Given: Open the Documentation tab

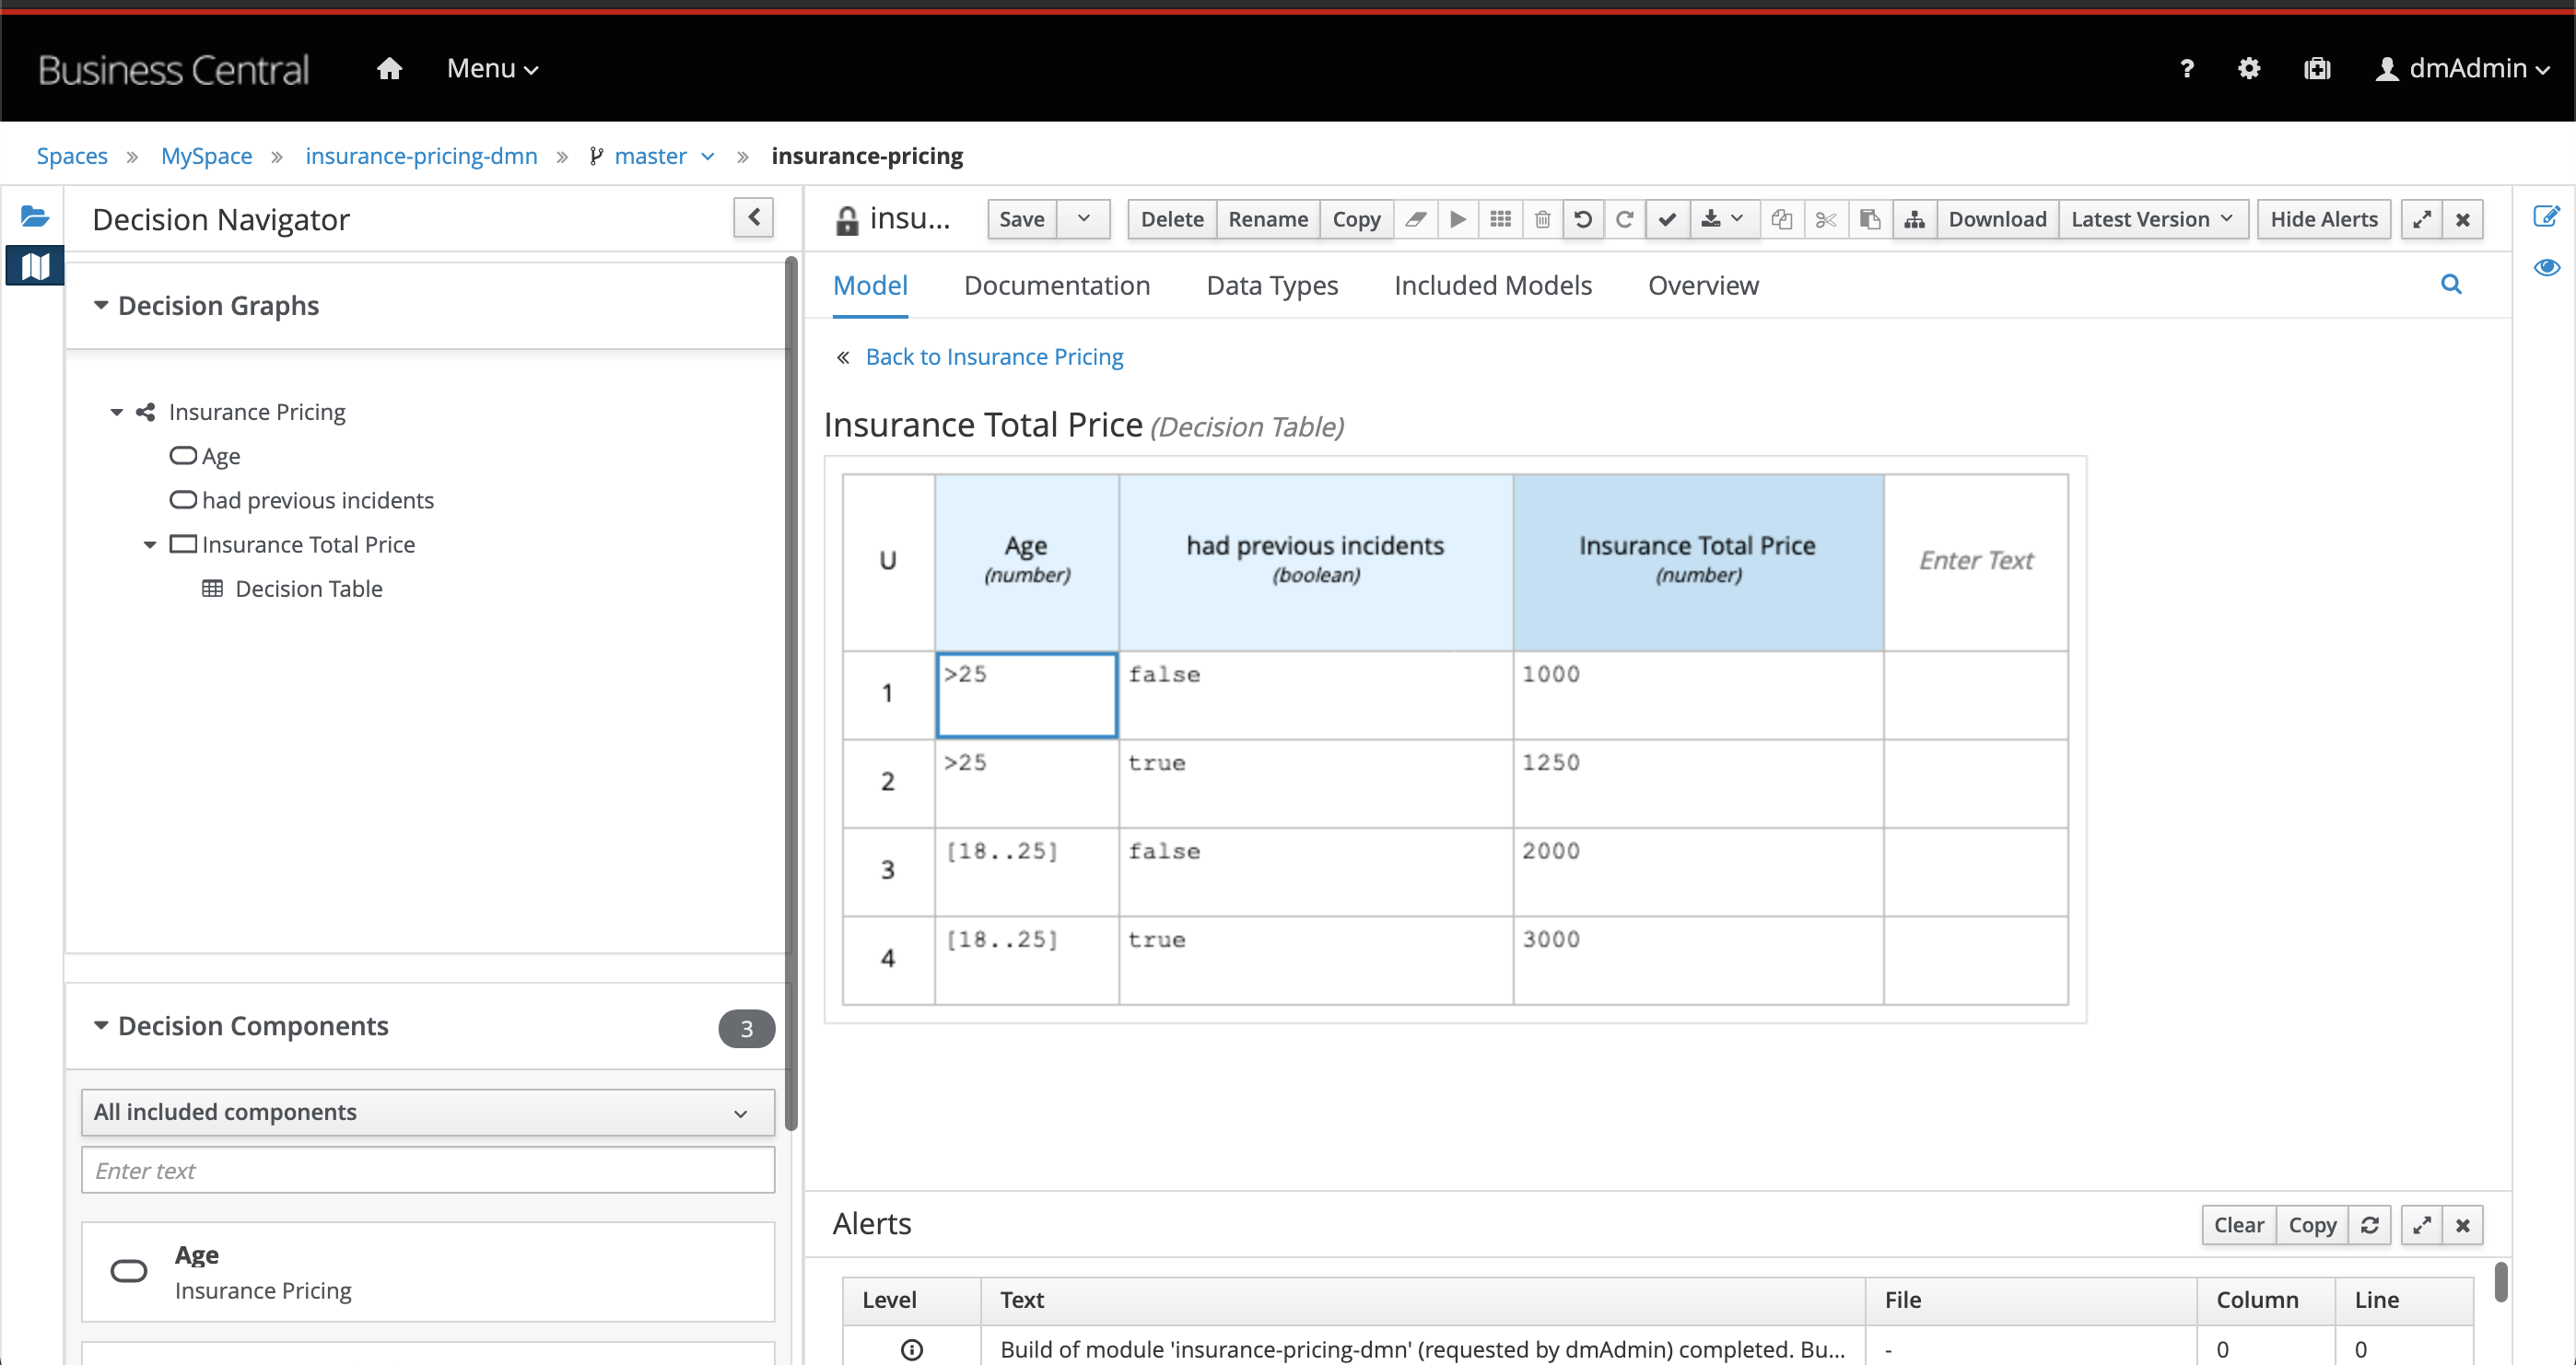Looking at the screenshot, I should (1056, 286).
